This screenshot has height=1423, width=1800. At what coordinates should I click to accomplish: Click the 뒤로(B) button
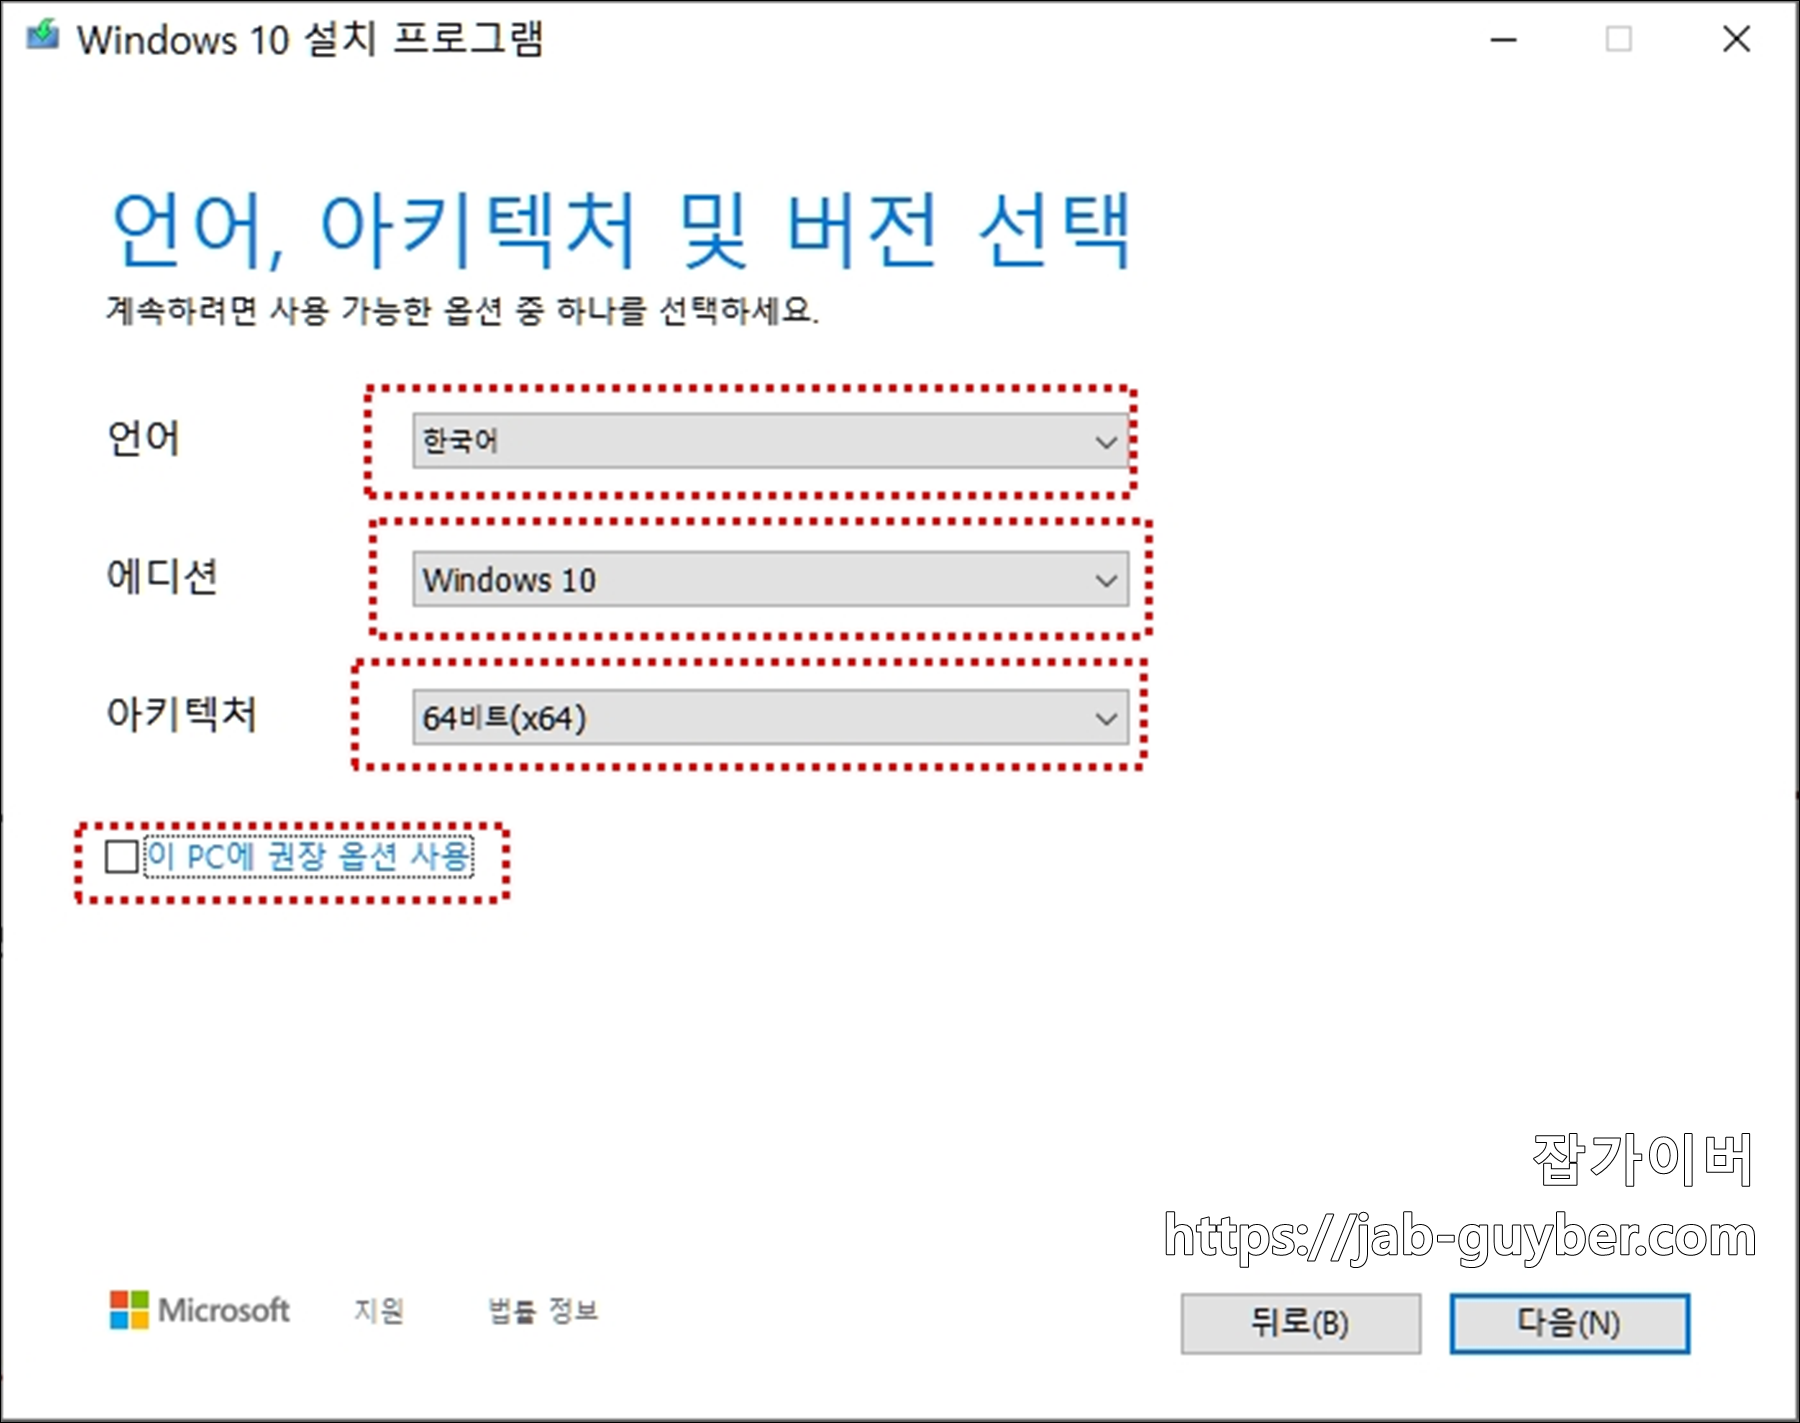pyautogui.click(x=1300, y=1323)
